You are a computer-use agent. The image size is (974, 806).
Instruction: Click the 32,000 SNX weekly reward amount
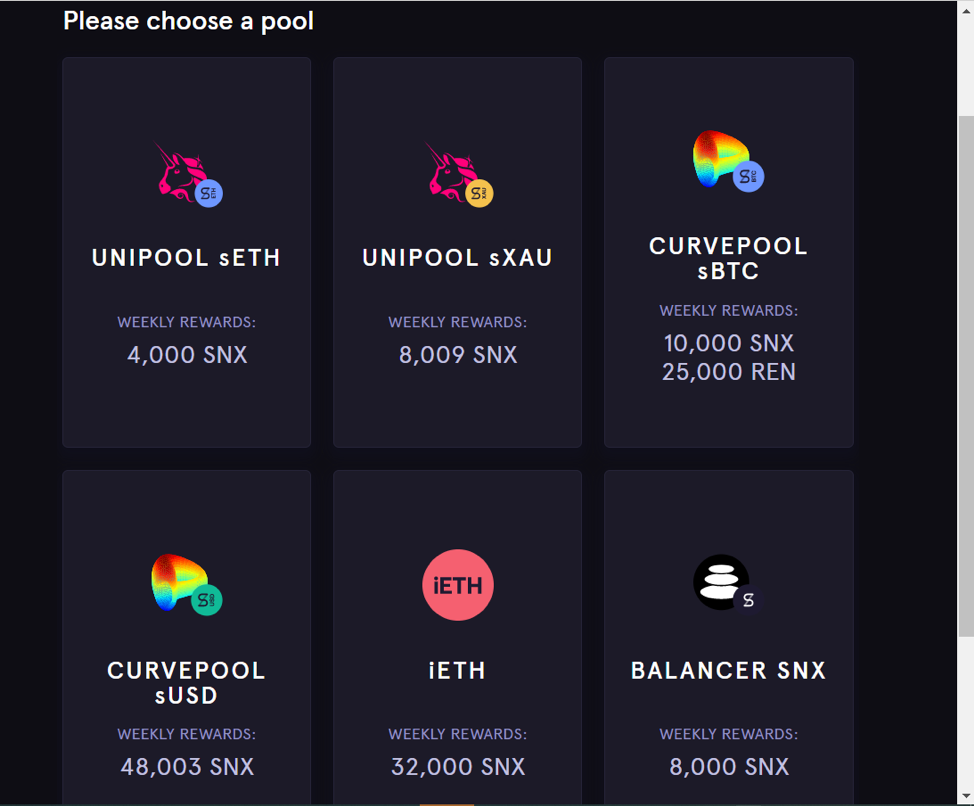[458, 767]
